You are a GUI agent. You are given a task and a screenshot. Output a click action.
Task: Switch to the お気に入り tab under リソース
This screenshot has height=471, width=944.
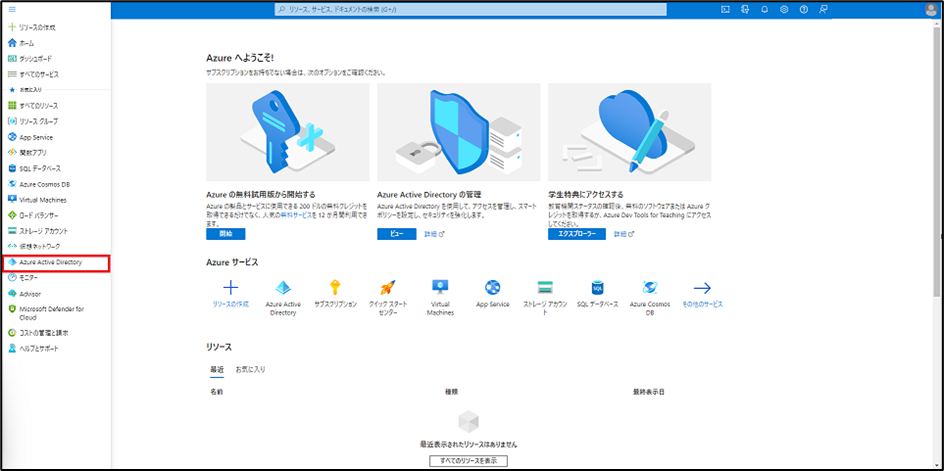pyautogui.click(x=250, y=369)
